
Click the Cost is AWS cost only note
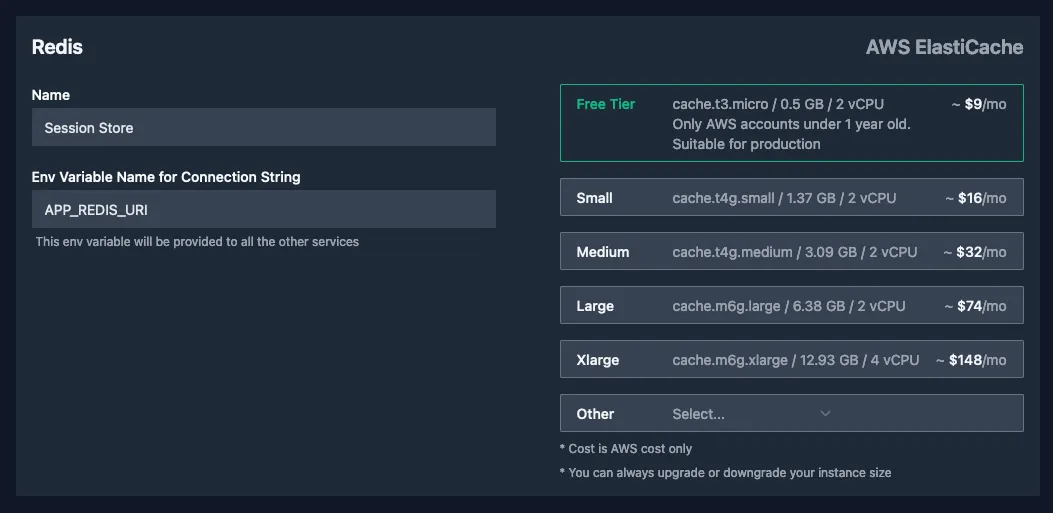tap(626, 449)
